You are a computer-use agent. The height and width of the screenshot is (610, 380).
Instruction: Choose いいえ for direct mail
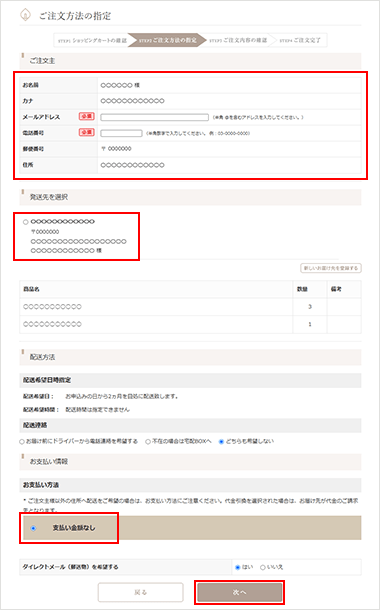[x=263, y=567]
